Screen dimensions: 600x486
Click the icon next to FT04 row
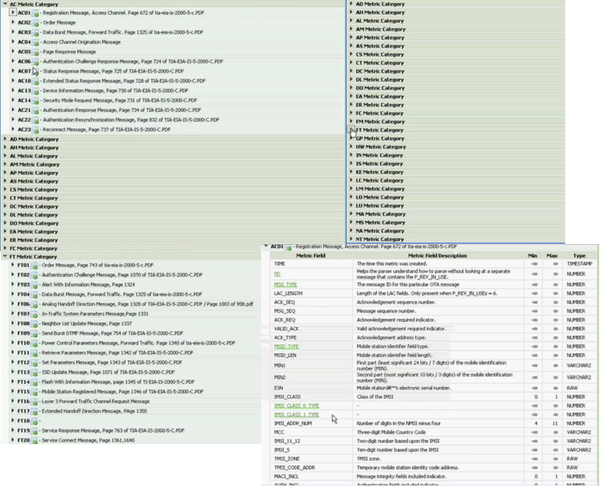pos(34,295)
